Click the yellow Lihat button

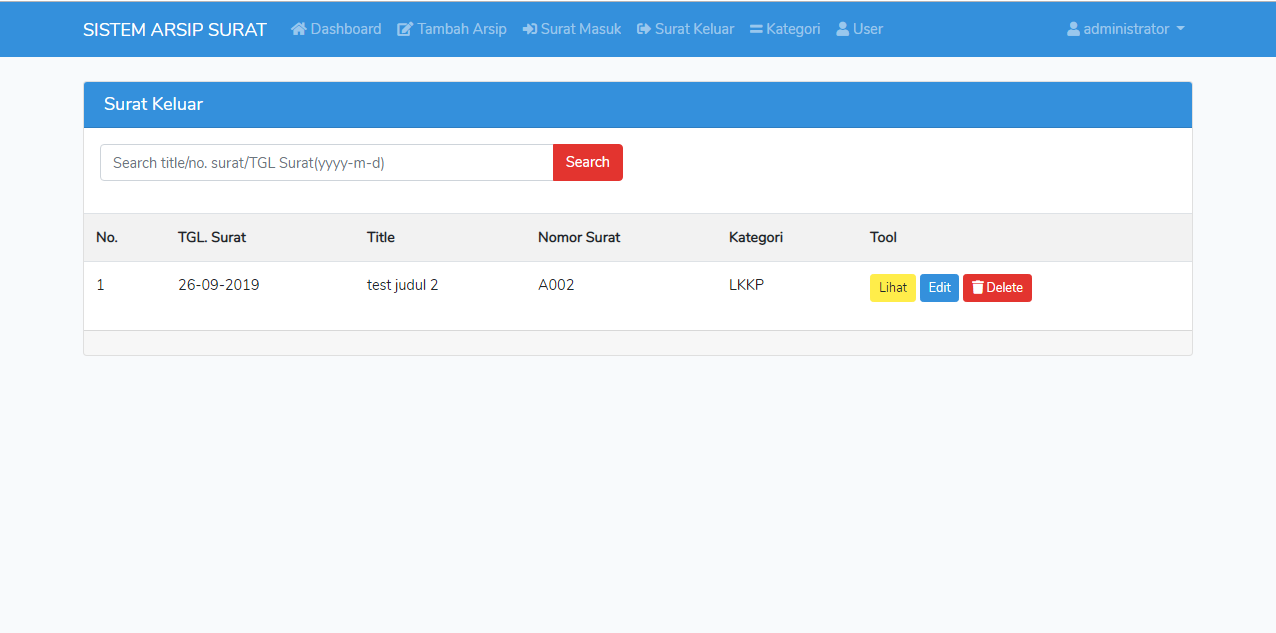pos(893,288)
